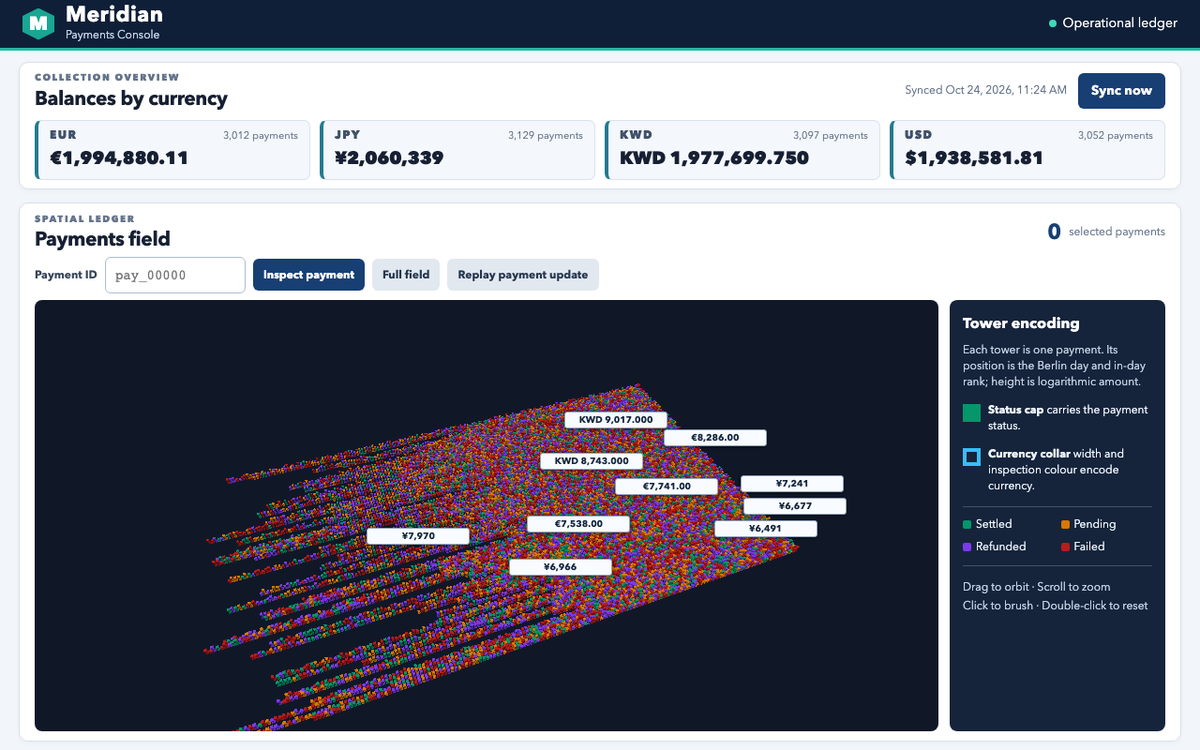Image resolution: width=1200 pixels, height=750 pixels.
Task: Click the green Operational ledger status dot
Action: tap(1053, 23)
